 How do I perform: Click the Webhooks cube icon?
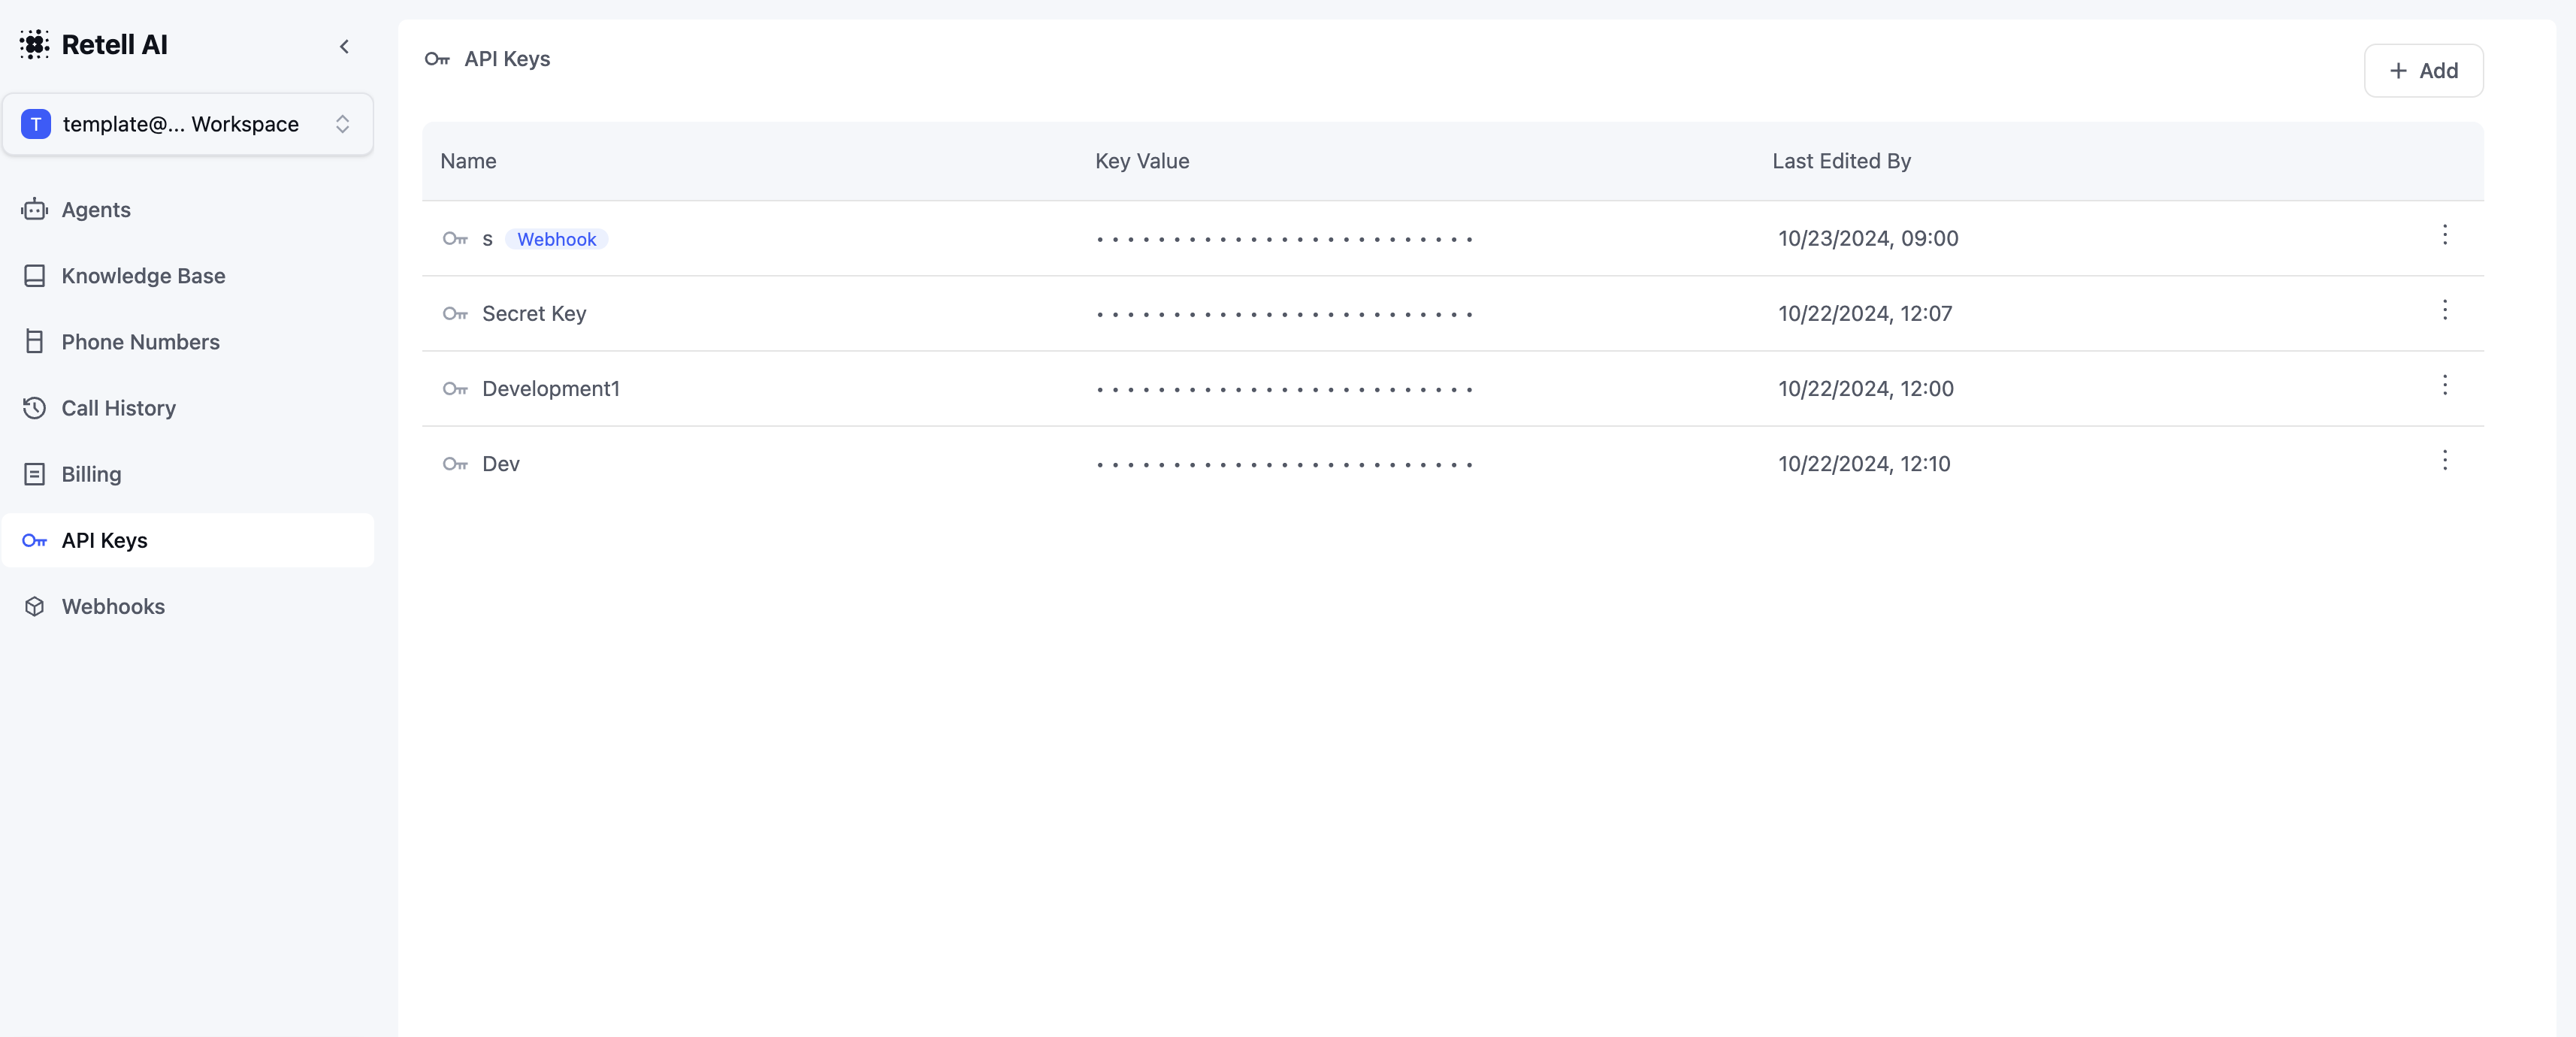[x=35, y=606]
